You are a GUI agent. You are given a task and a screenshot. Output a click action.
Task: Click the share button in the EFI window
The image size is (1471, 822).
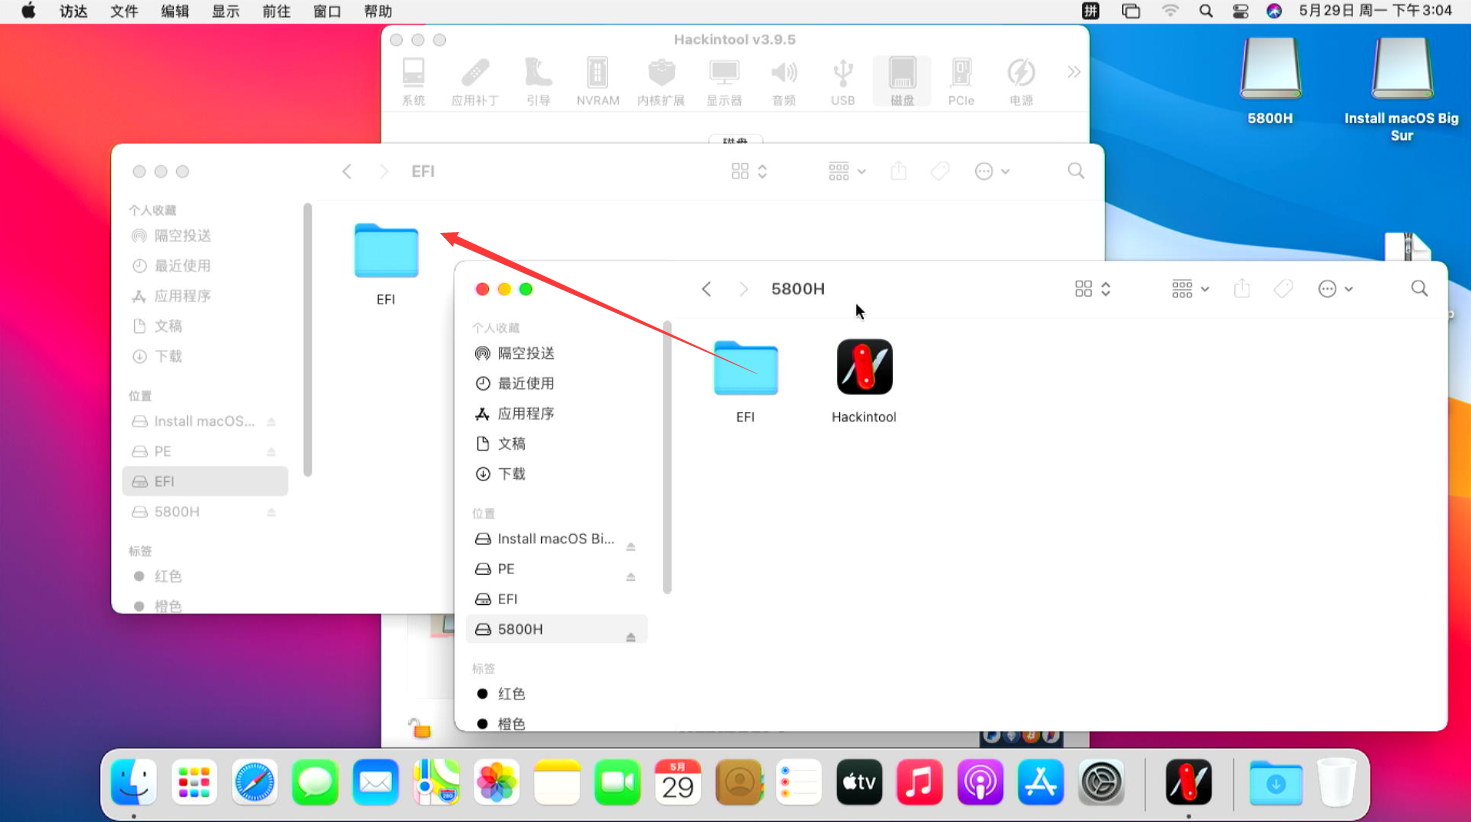pos(899,171)
